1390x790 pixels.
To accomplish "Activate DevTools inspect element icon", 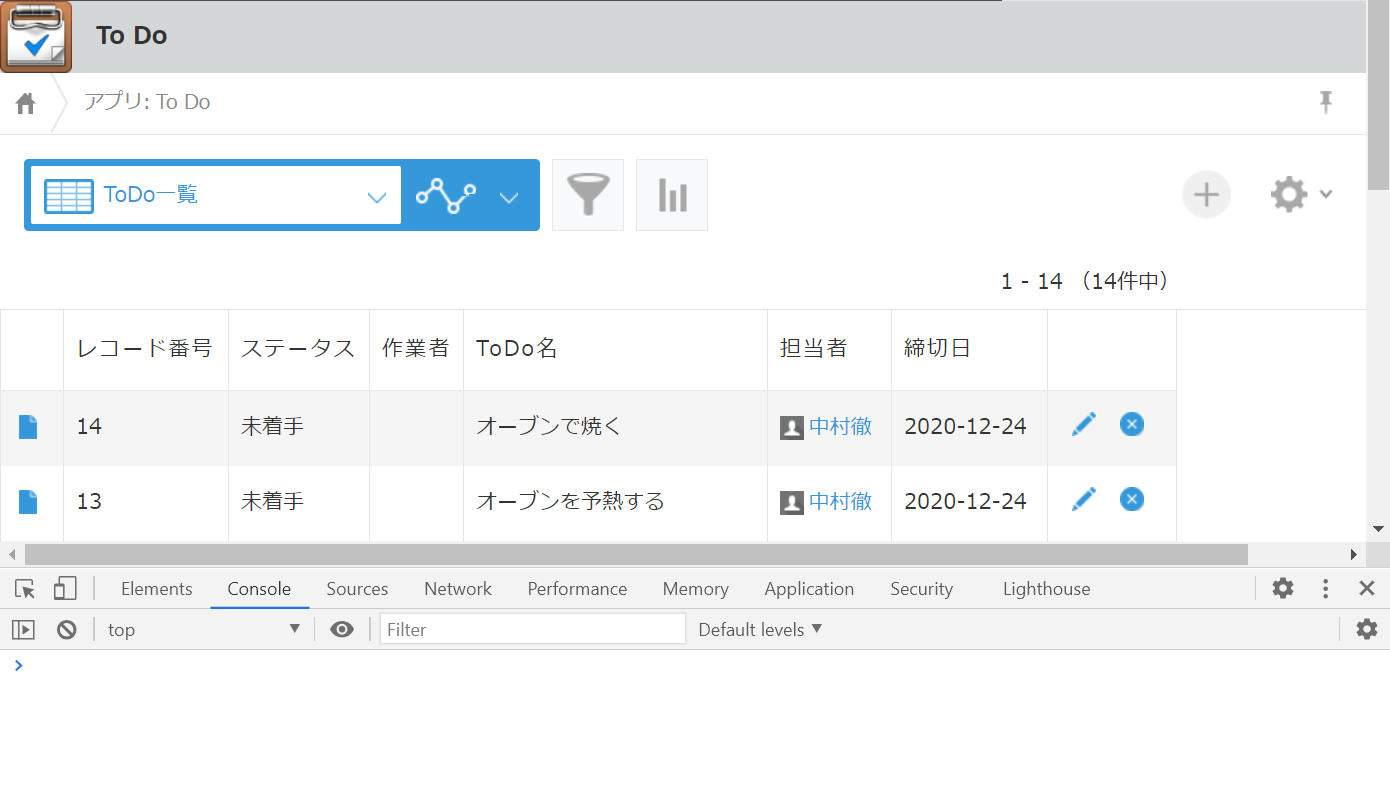I will point(26,589).
